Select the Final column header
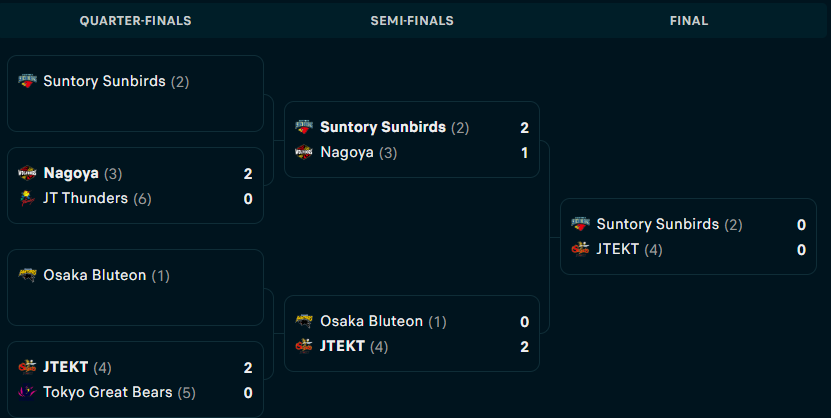The height and width of the screenshot is (418, 831). point(689,21)
